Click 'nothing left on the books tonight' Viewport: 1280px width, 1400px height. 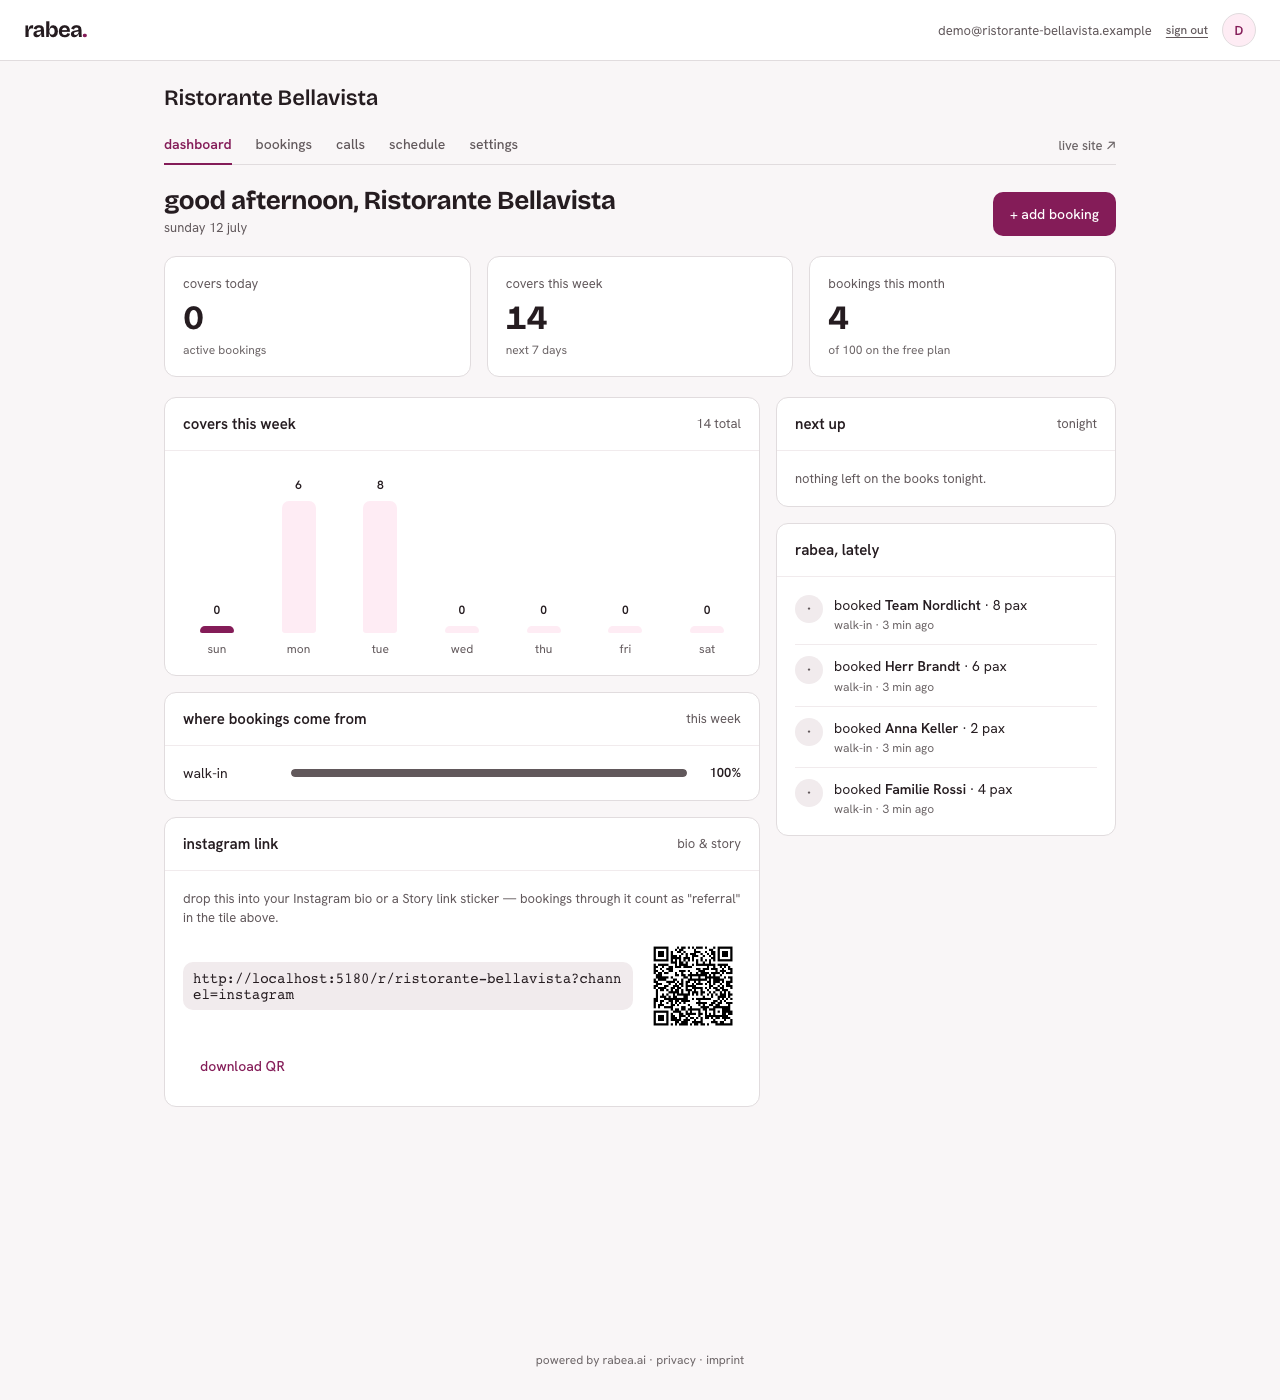click(x=890, y=479)
